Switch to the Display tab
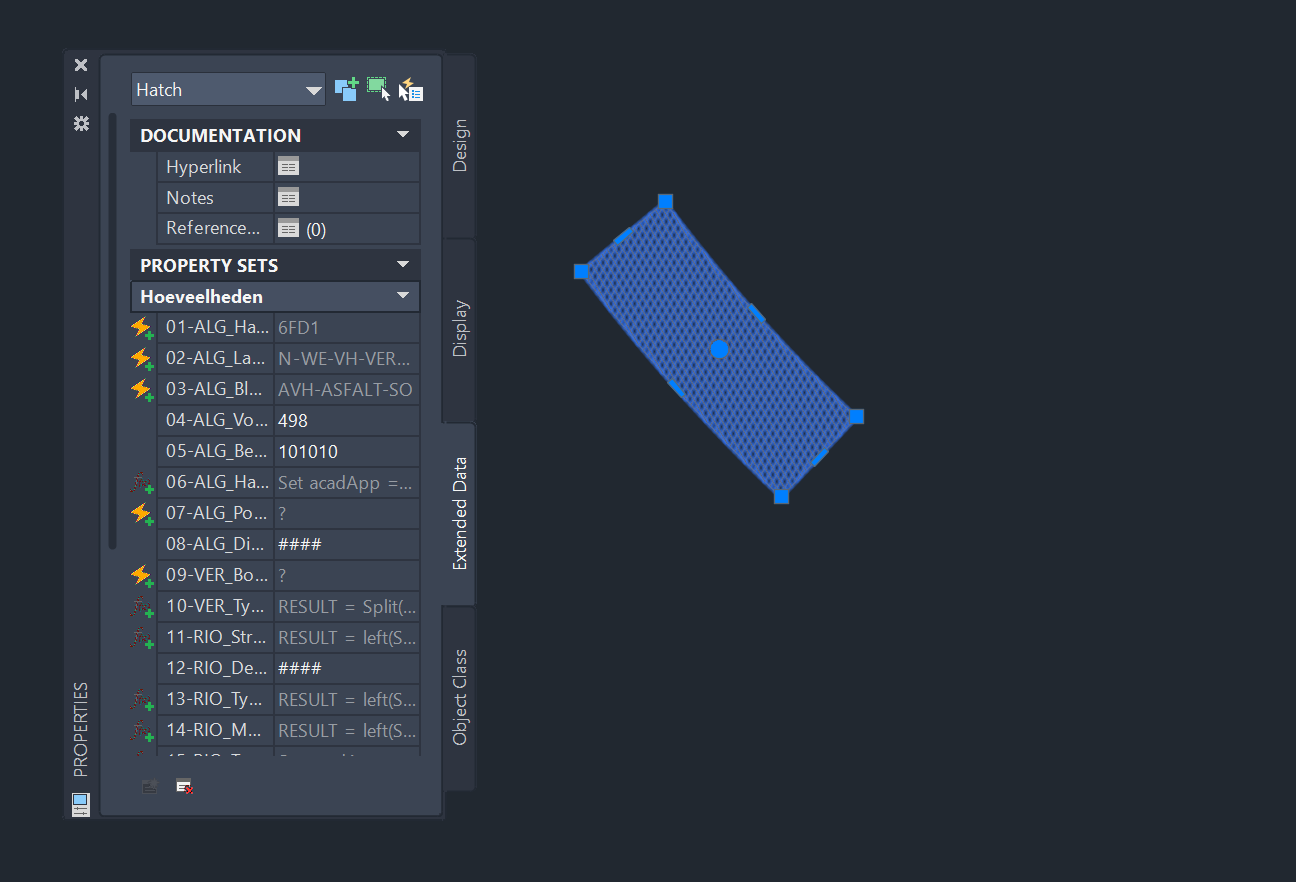 click(x=460, y=329)
